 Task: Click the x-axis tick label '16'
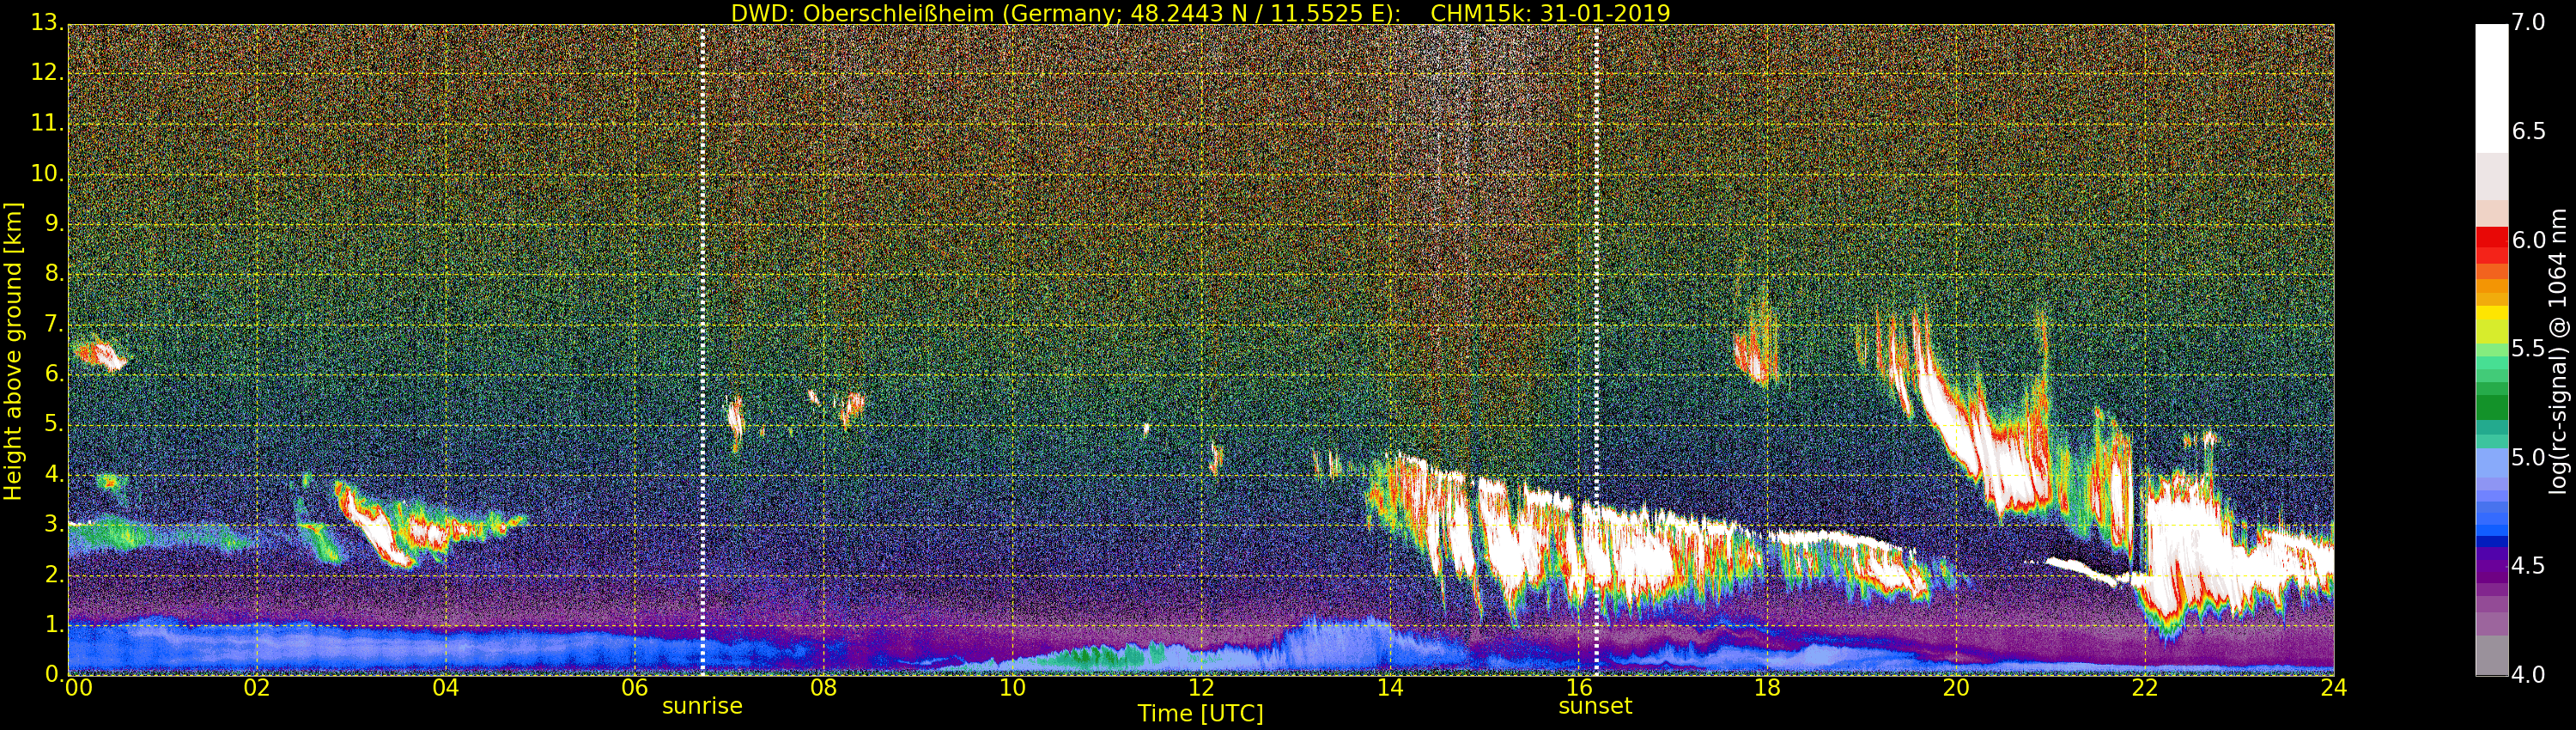1579,687
